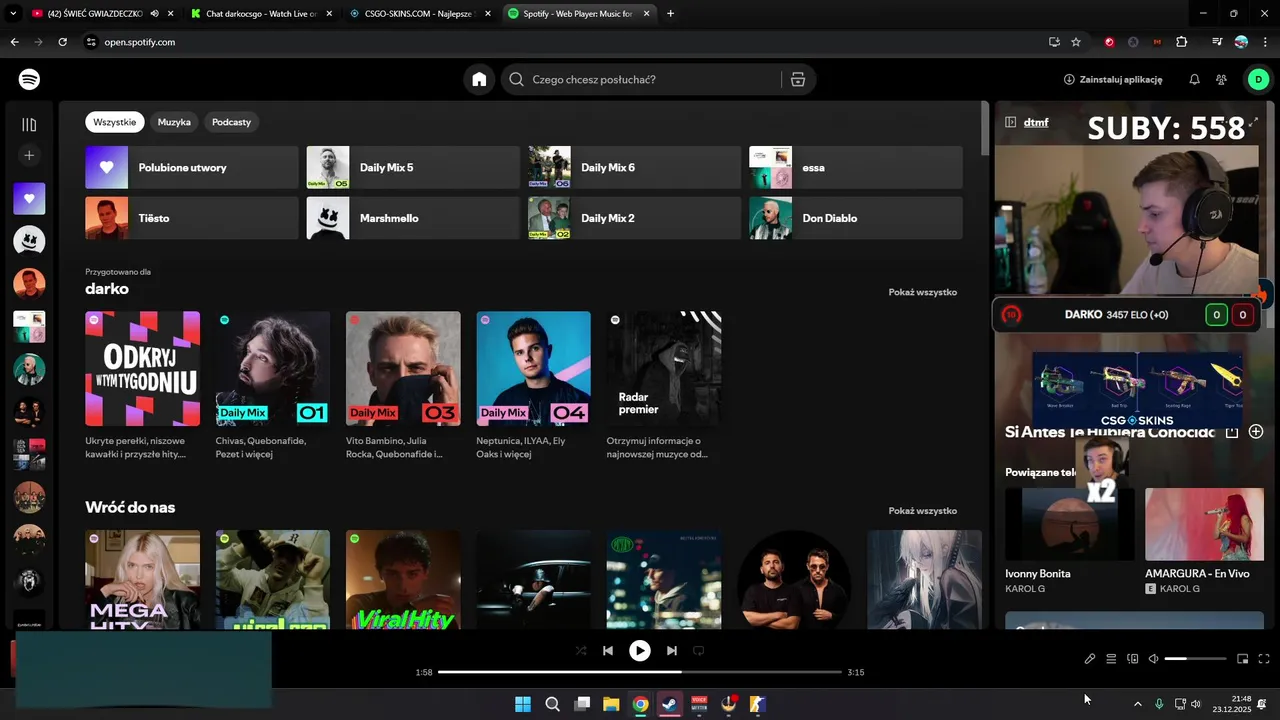Open Windows Start menu
The image size is (1280, 720).
523,704
